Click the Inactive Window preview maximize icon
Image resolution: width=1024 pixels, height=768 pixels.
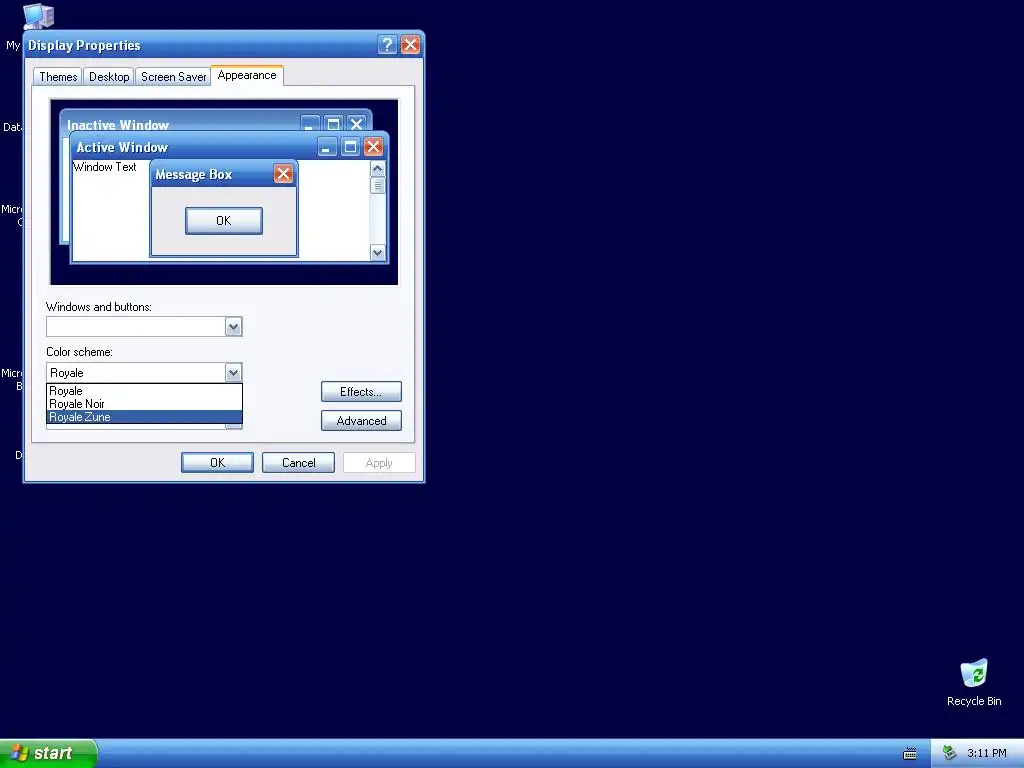333,123
